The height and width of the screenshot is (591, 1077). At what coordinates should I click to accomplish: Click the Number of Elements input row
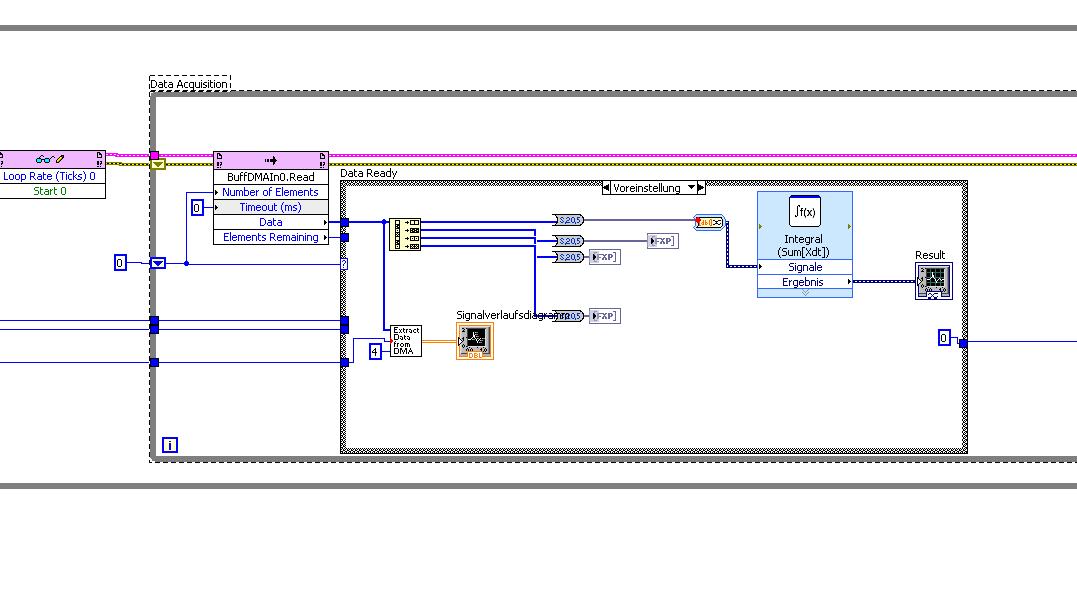pos(271,192)
